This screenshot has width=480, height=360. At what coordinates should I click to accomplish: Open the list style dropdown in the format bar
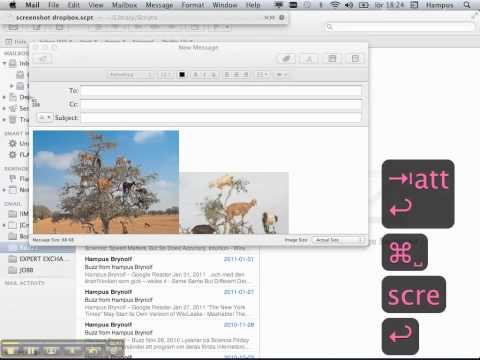[262, 75]
